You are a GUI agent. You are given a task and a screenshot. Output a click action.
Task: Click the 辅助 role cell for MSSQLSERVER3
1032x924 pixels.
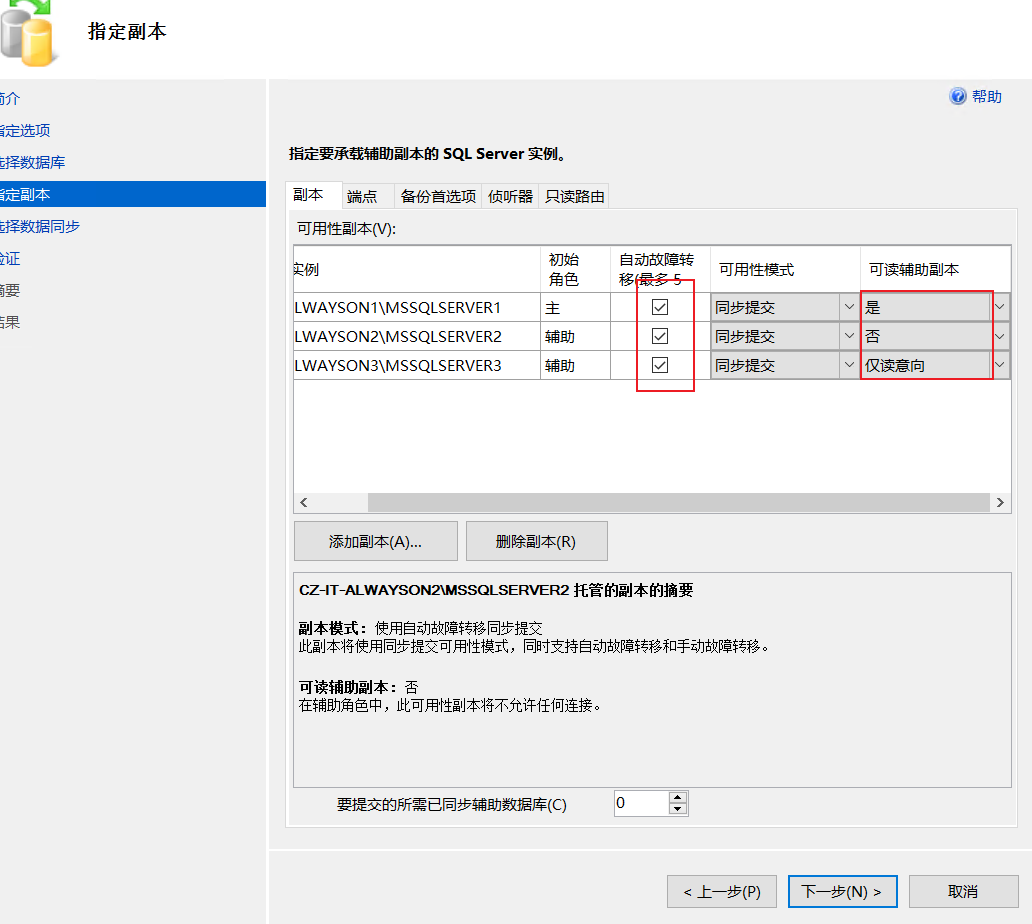[575, 365]
